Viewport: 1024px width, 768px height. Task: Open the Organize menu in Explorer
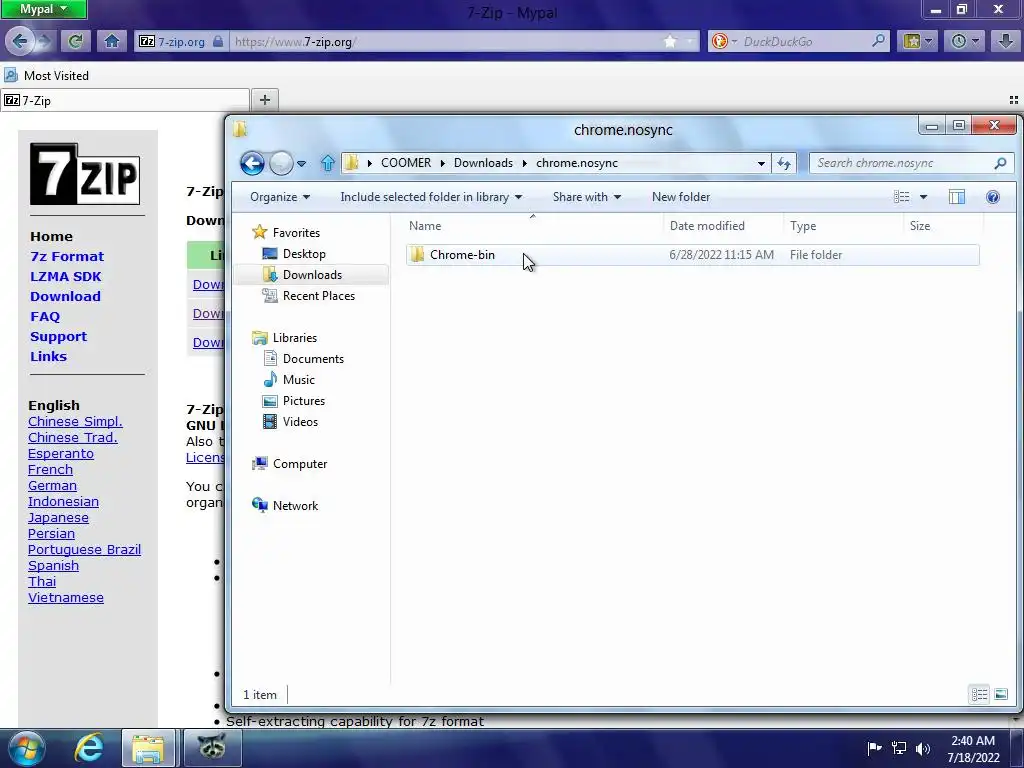[x=280, y=197]
